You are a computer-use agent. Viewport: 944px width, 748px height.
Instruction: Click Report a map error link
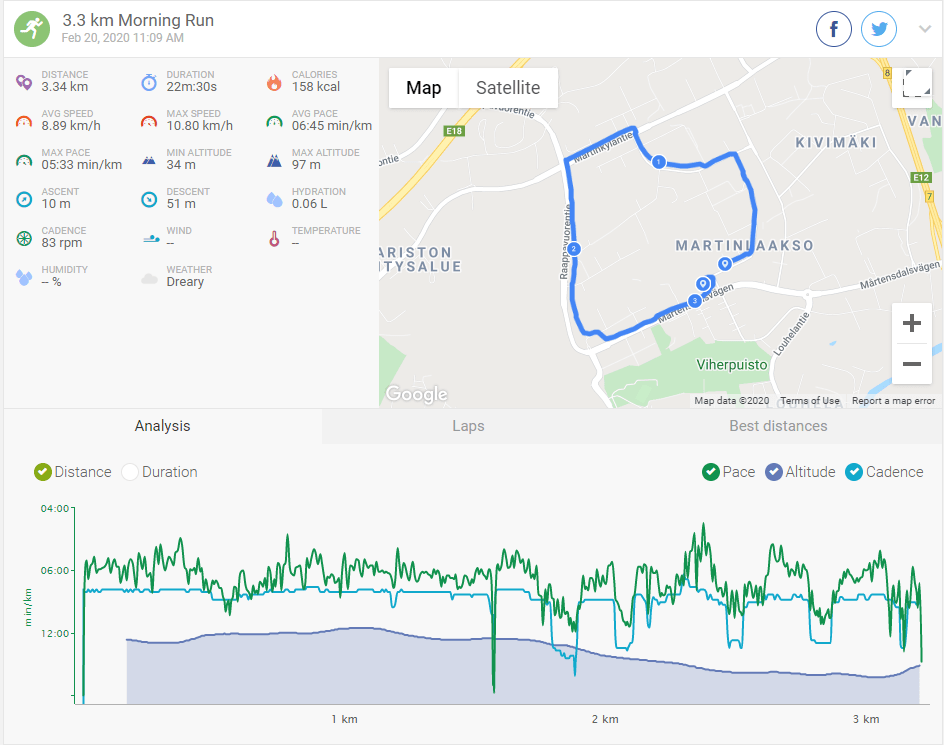(893, 401)
